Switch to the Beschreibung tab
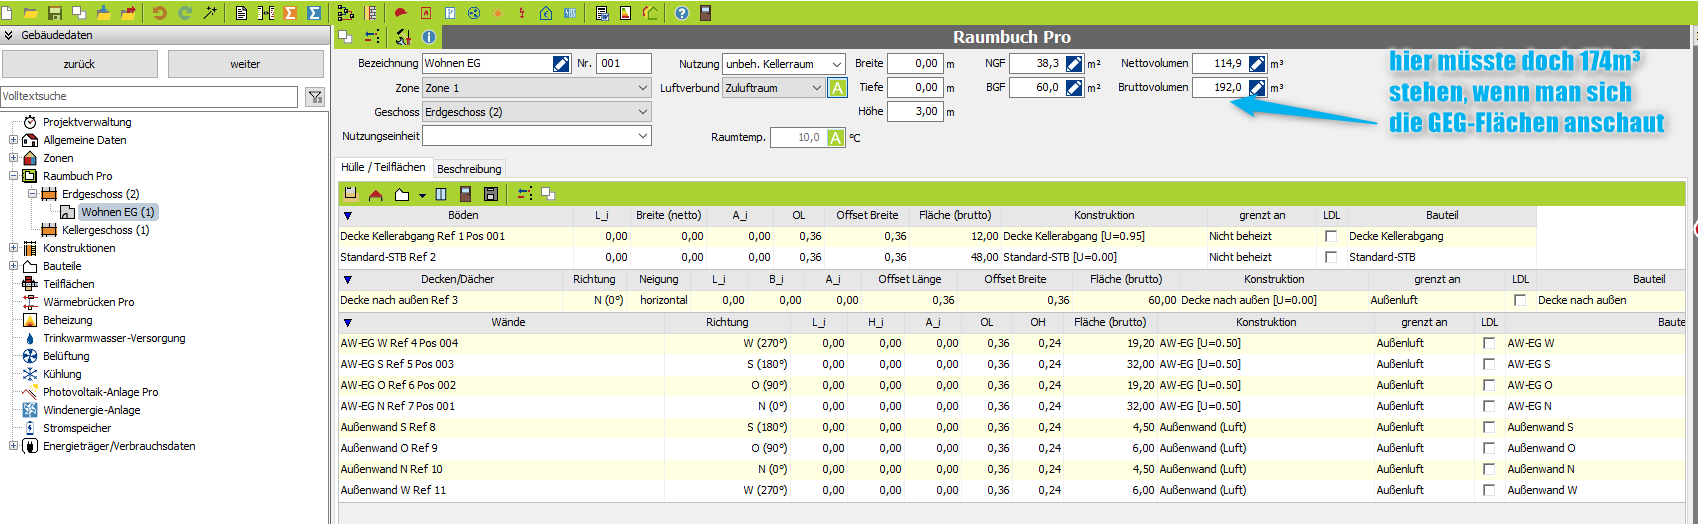Image resolution: width=1698 pixels, height=524 pixels. 469,169
